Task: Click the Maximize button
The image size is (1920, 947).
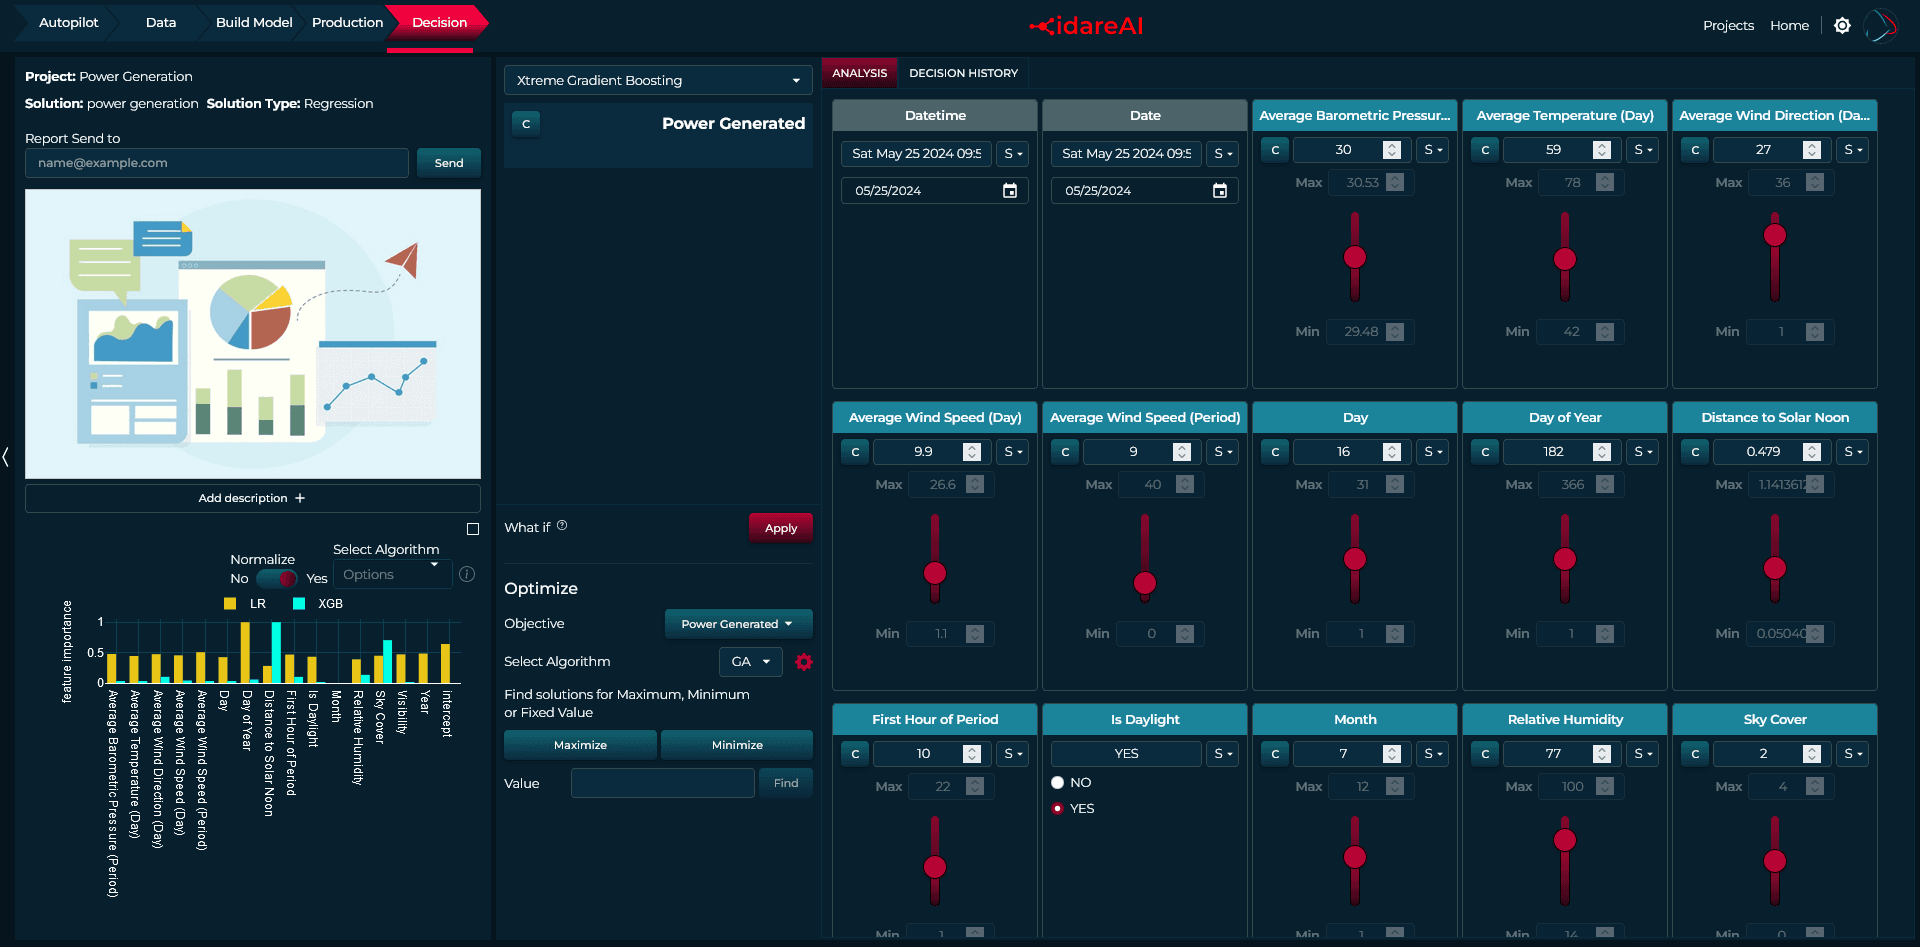Action: coord(580,745)
